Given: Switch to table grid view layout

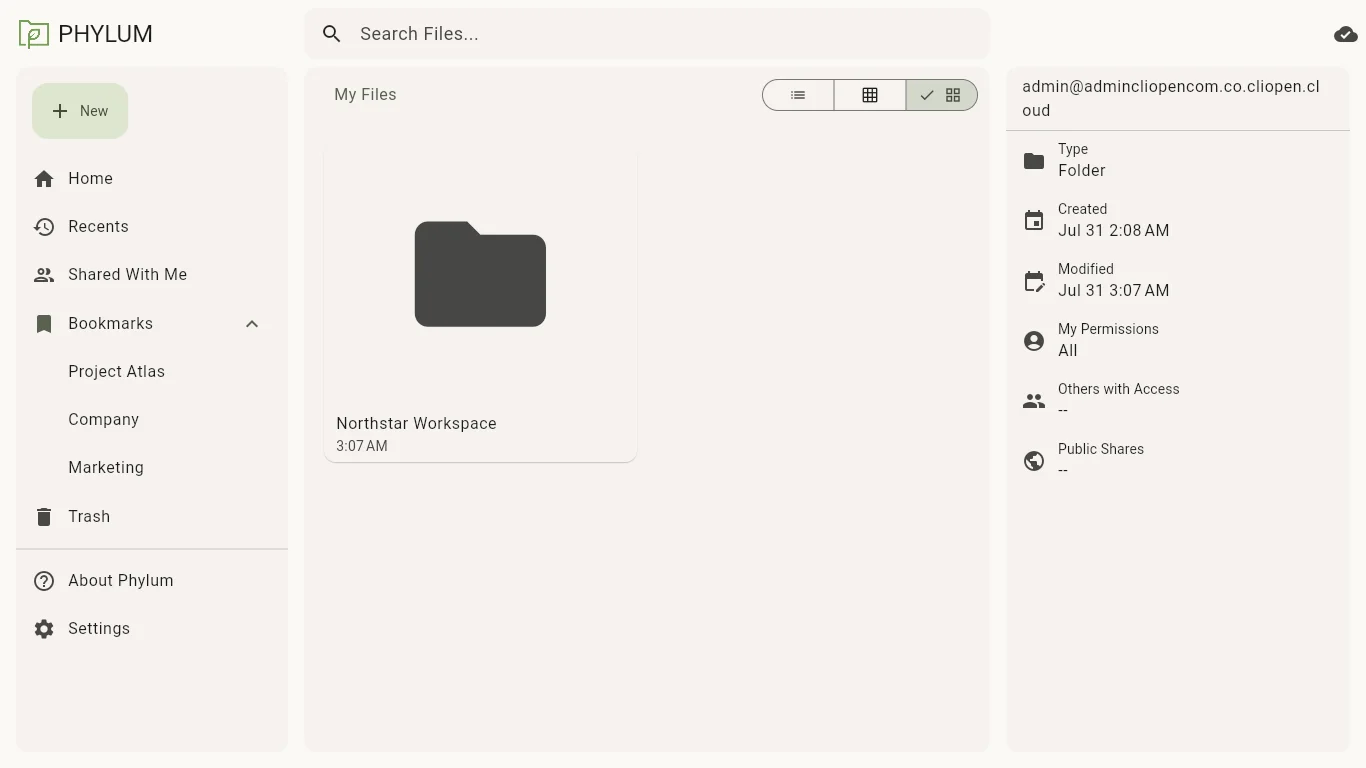Looking at the screenshot, I should click(870, 95).
